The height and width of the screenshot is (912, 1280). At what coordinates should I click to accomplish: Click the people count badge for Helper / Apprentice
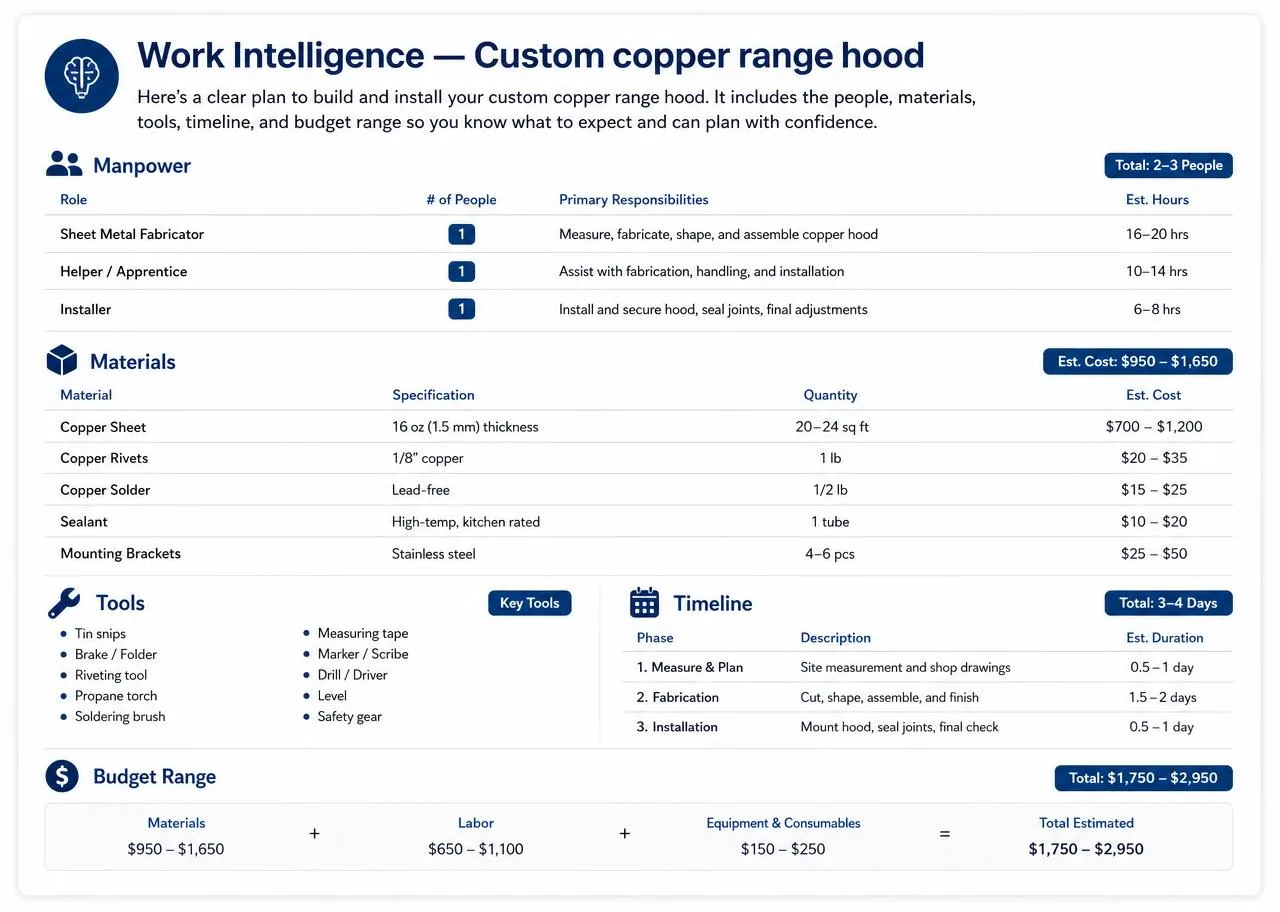[x=461, y=271]
